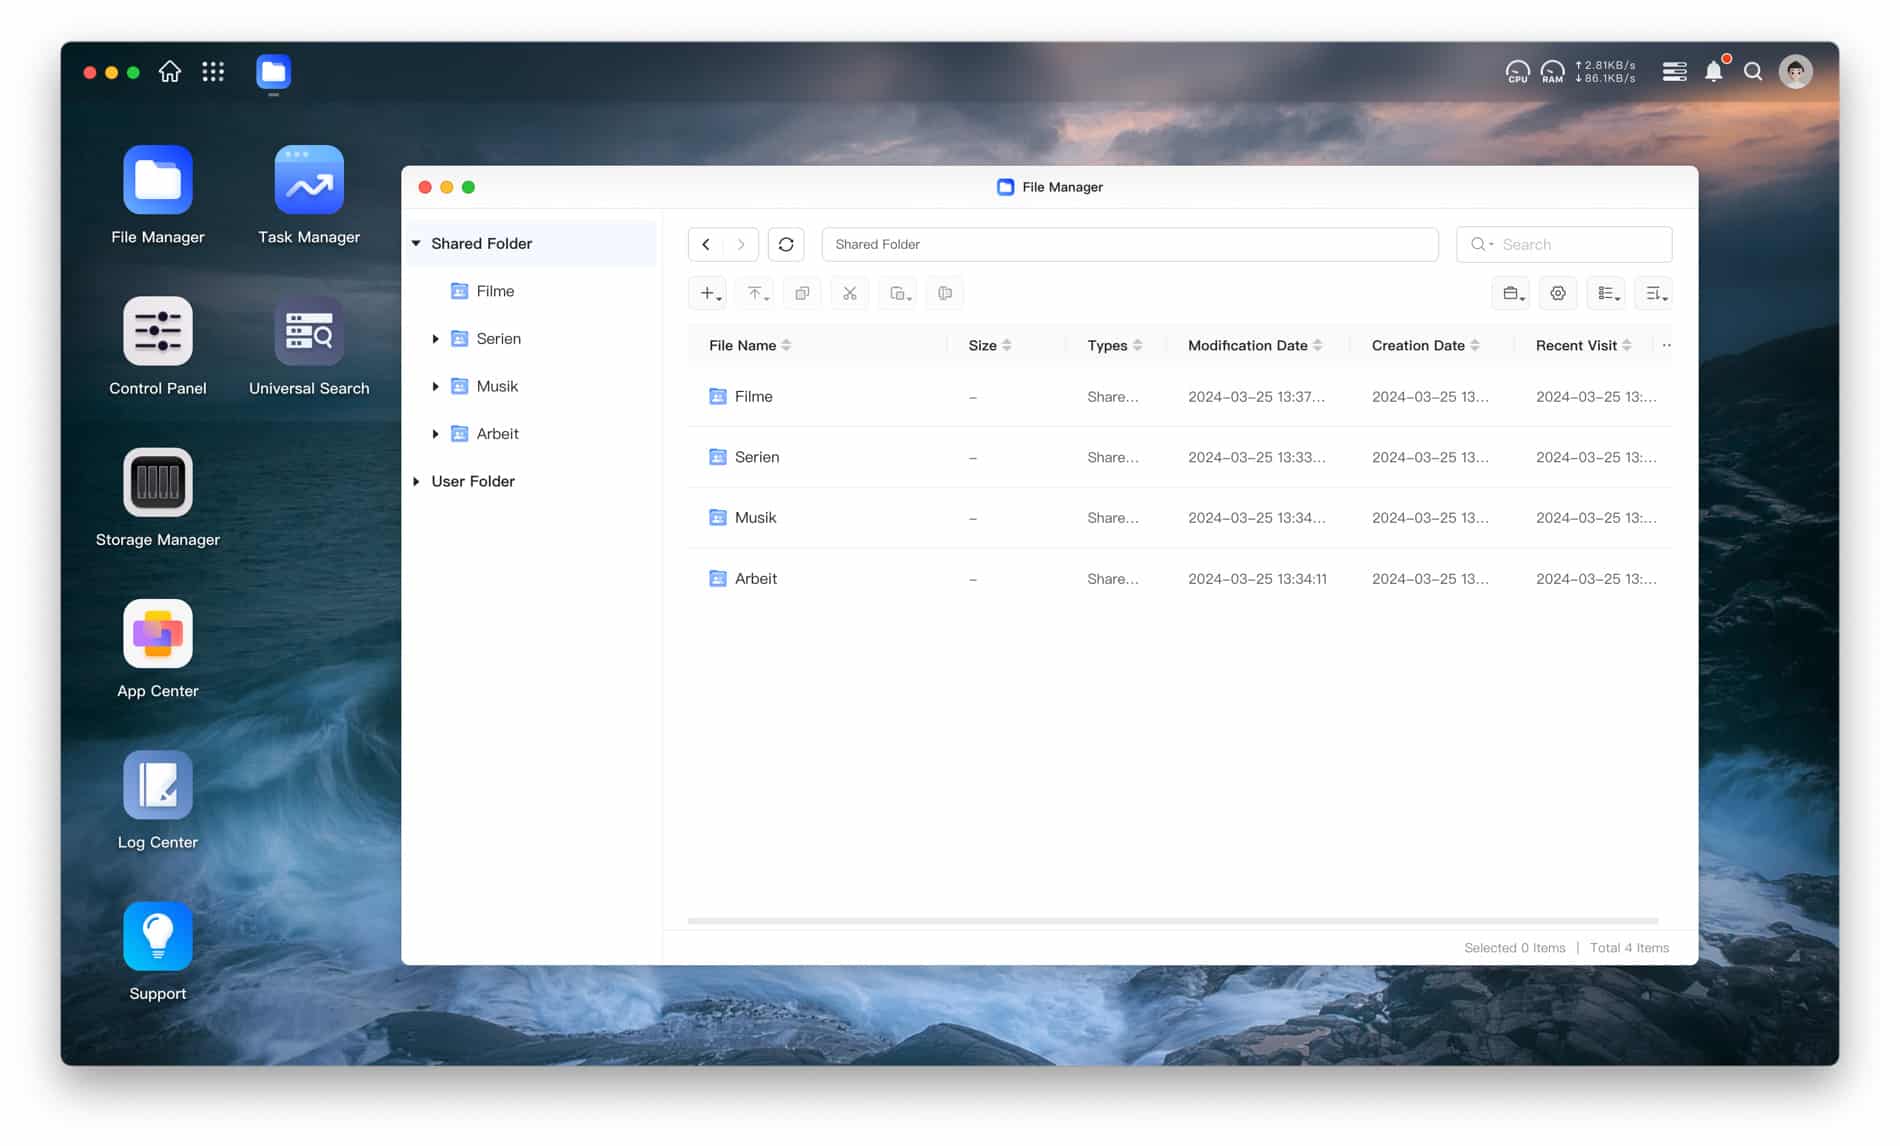Open the new/add plus dropdown
Screen dimensions: 1900x1146
click(x=708, y=293)
